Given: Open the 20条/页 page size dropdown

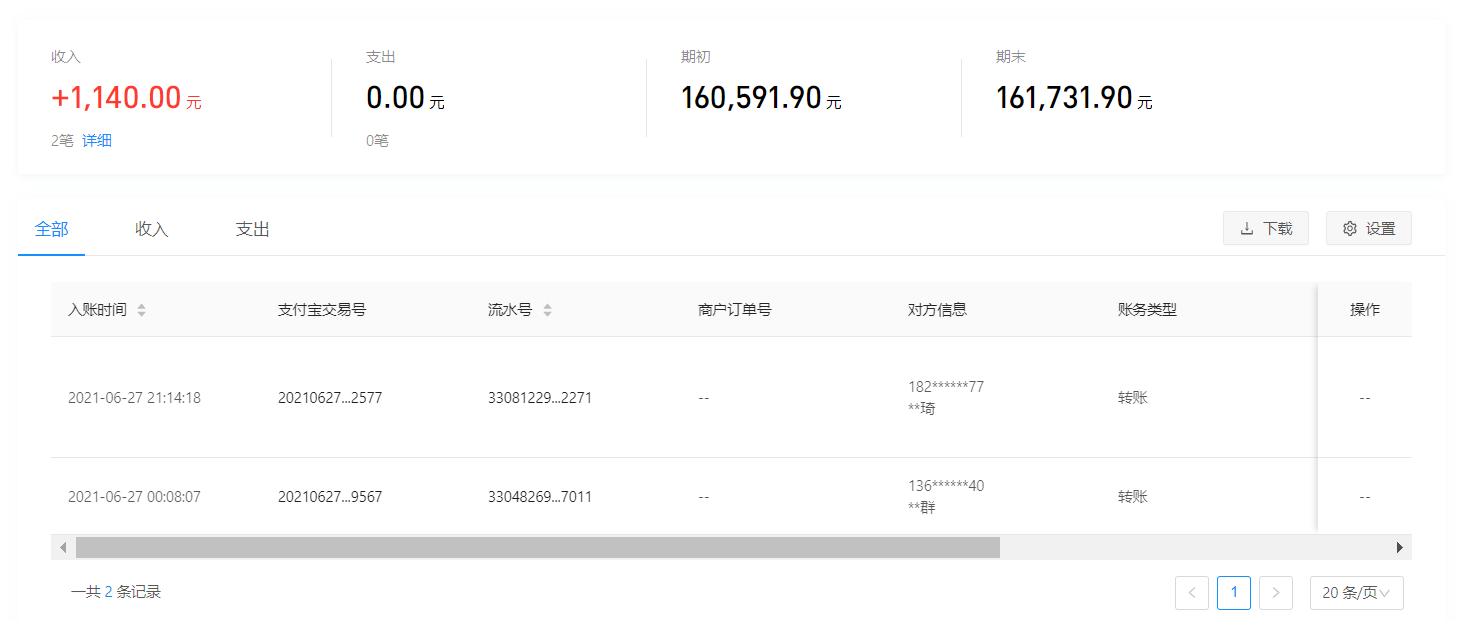Looking at the screenshot, I should coord(1356,592).
